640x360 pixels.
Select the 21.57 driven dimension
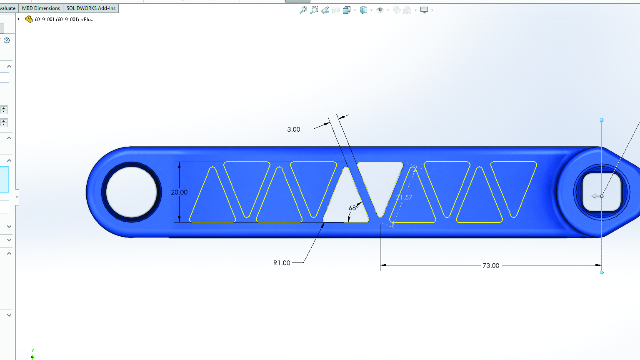(404, 198)
